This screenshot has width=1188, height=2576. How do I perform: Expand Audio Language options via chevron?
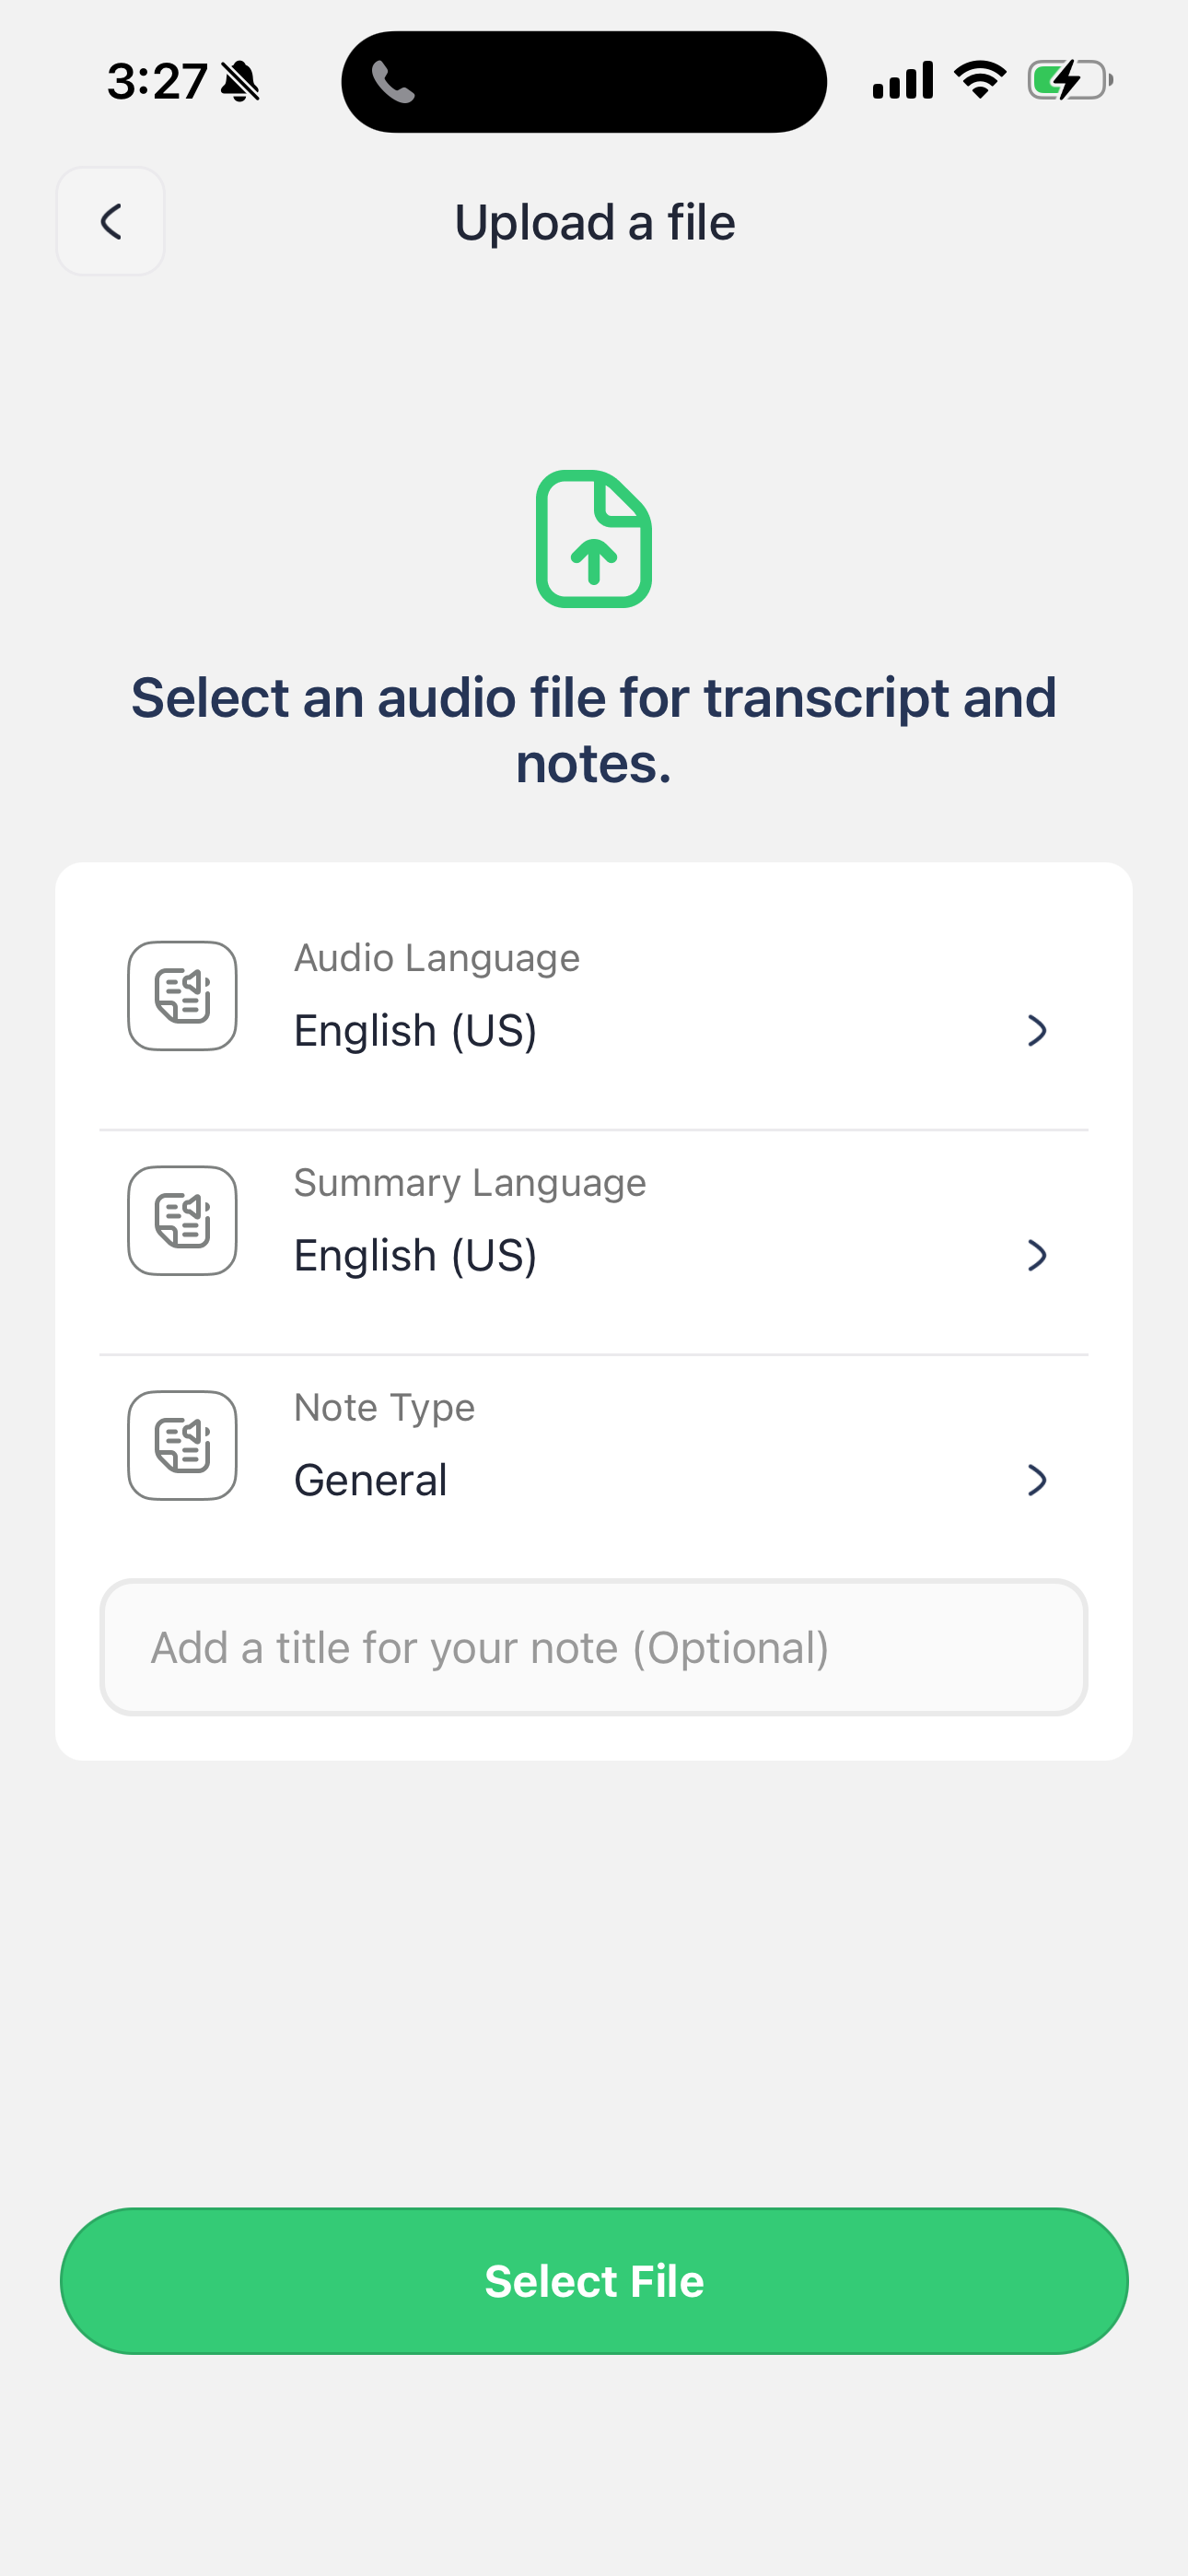(x=1037, y=1030)
